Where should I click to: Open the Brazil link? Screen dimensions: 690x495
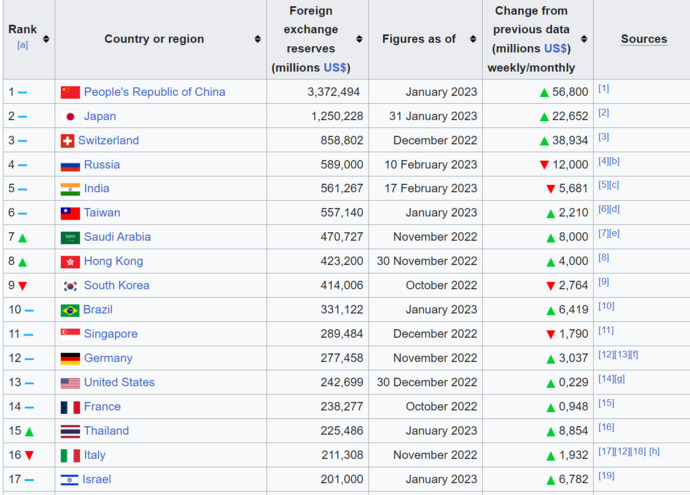[98, 309]
